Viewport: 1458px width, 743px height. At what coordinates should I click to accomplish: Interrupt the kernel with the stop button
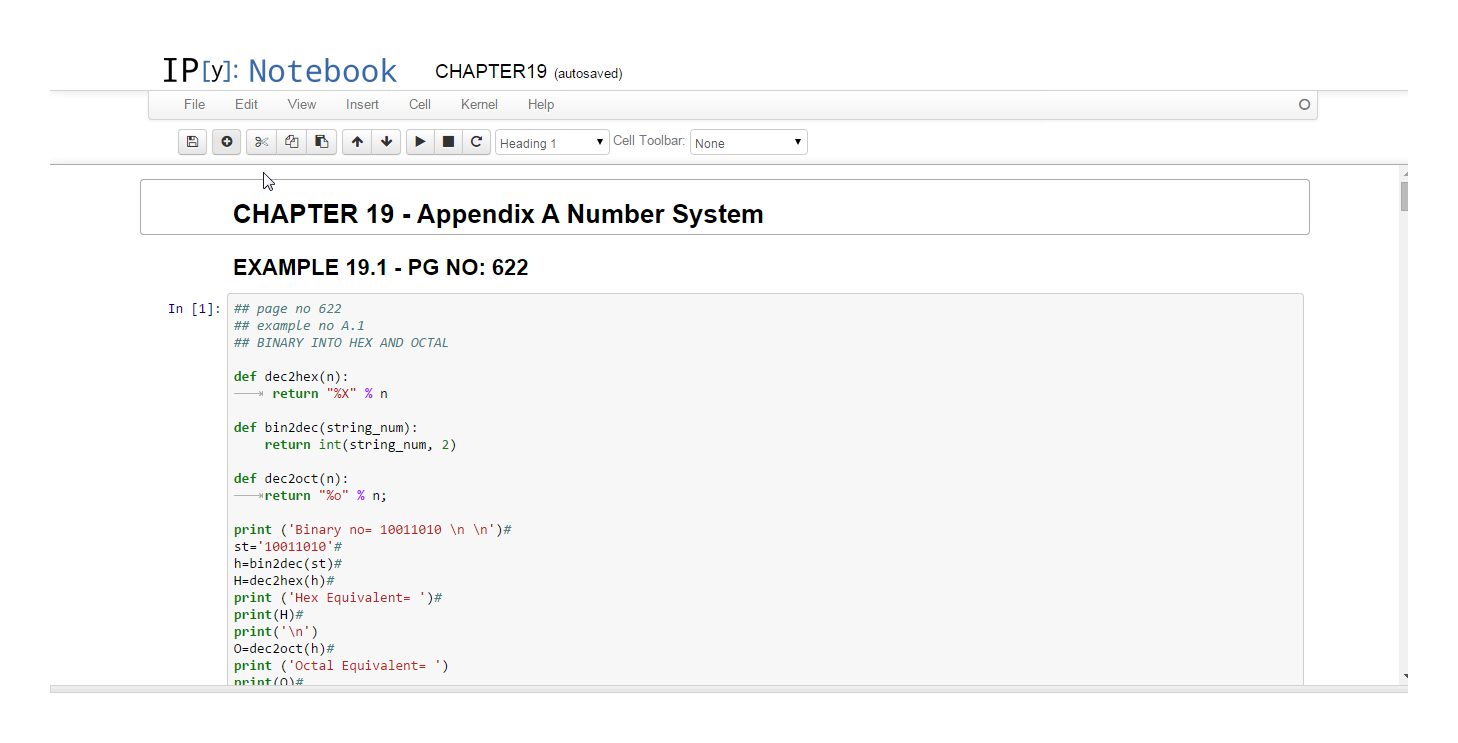448,142
